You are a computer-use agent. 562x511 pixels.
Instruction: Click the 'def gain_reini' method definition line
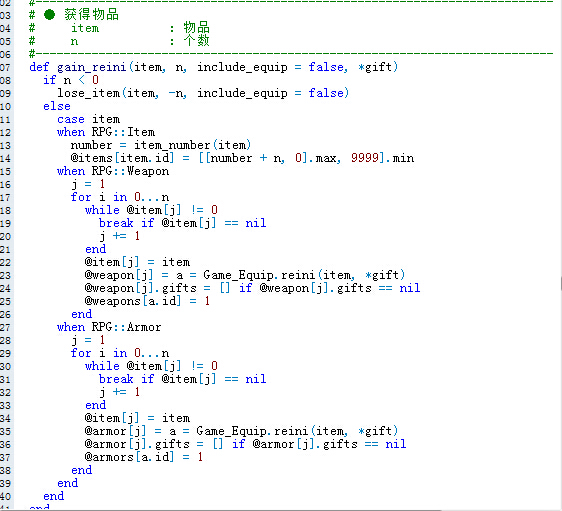click(x=213, y=67)
